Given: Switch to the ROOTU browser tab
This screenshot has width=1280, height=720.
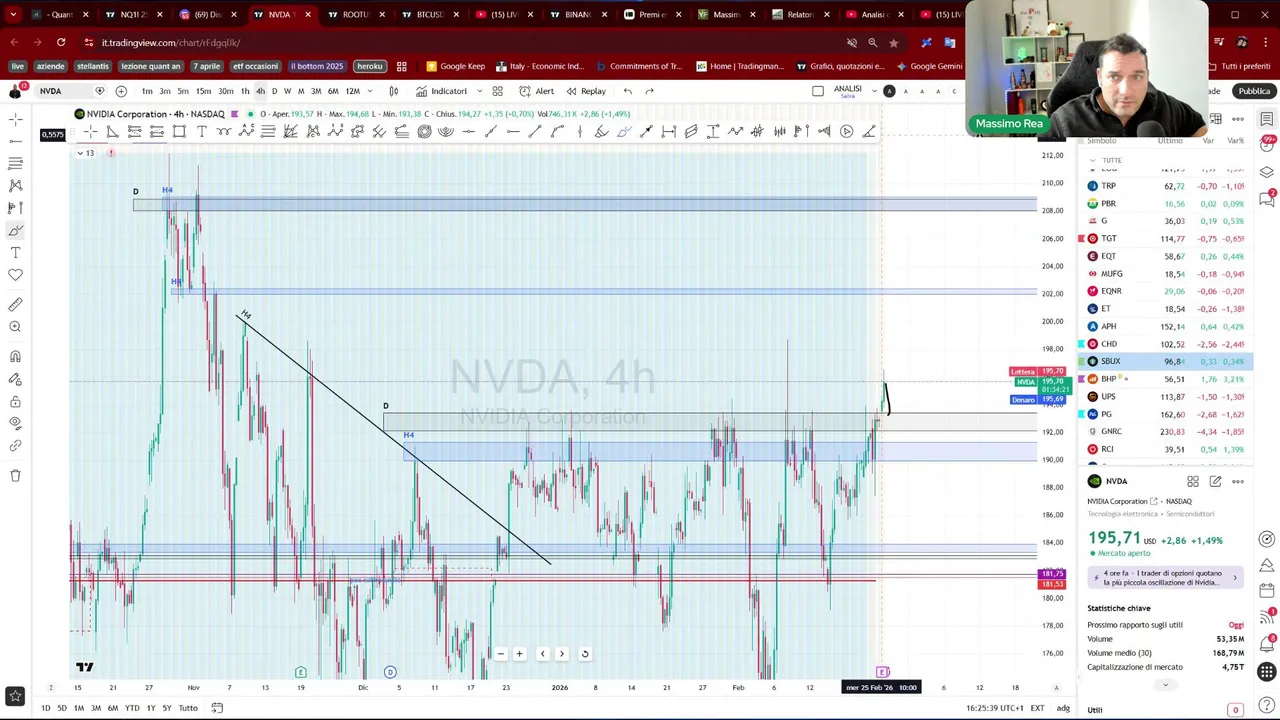Looking at the screenshot, I should coord(355,15).
